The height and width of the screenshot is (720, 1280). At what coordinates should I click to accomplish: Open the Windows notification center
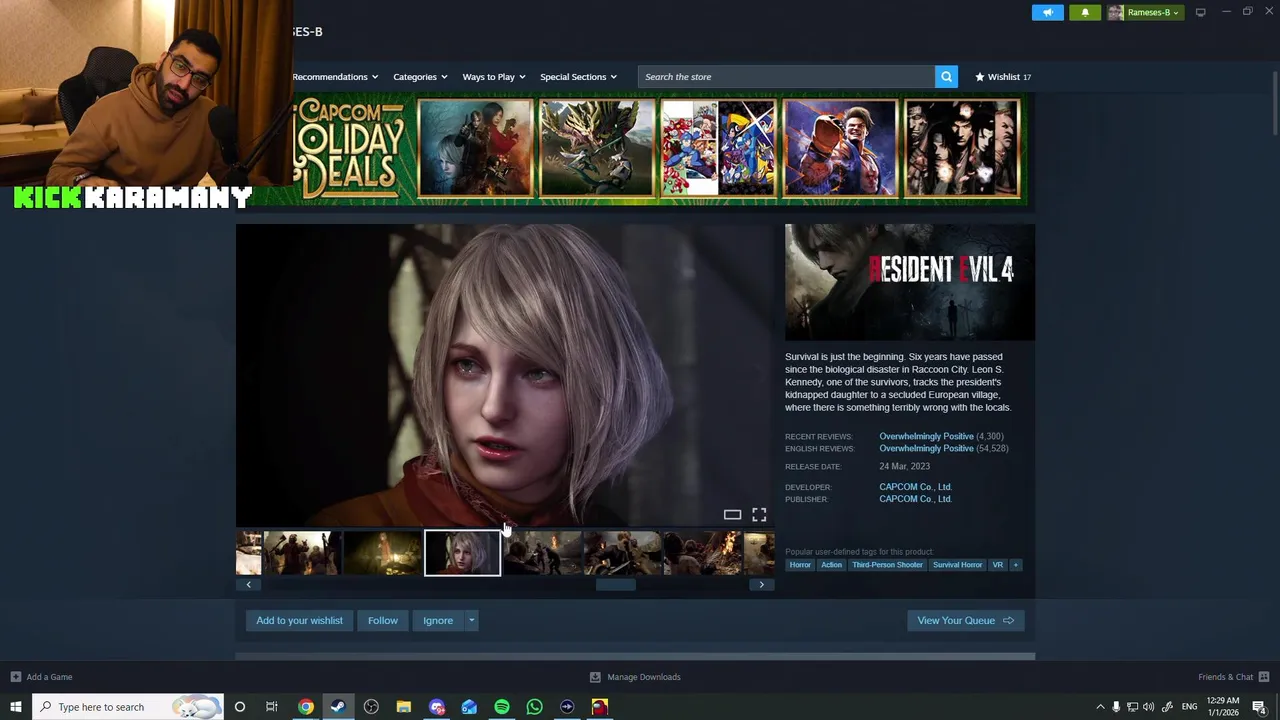[1259, 707]
